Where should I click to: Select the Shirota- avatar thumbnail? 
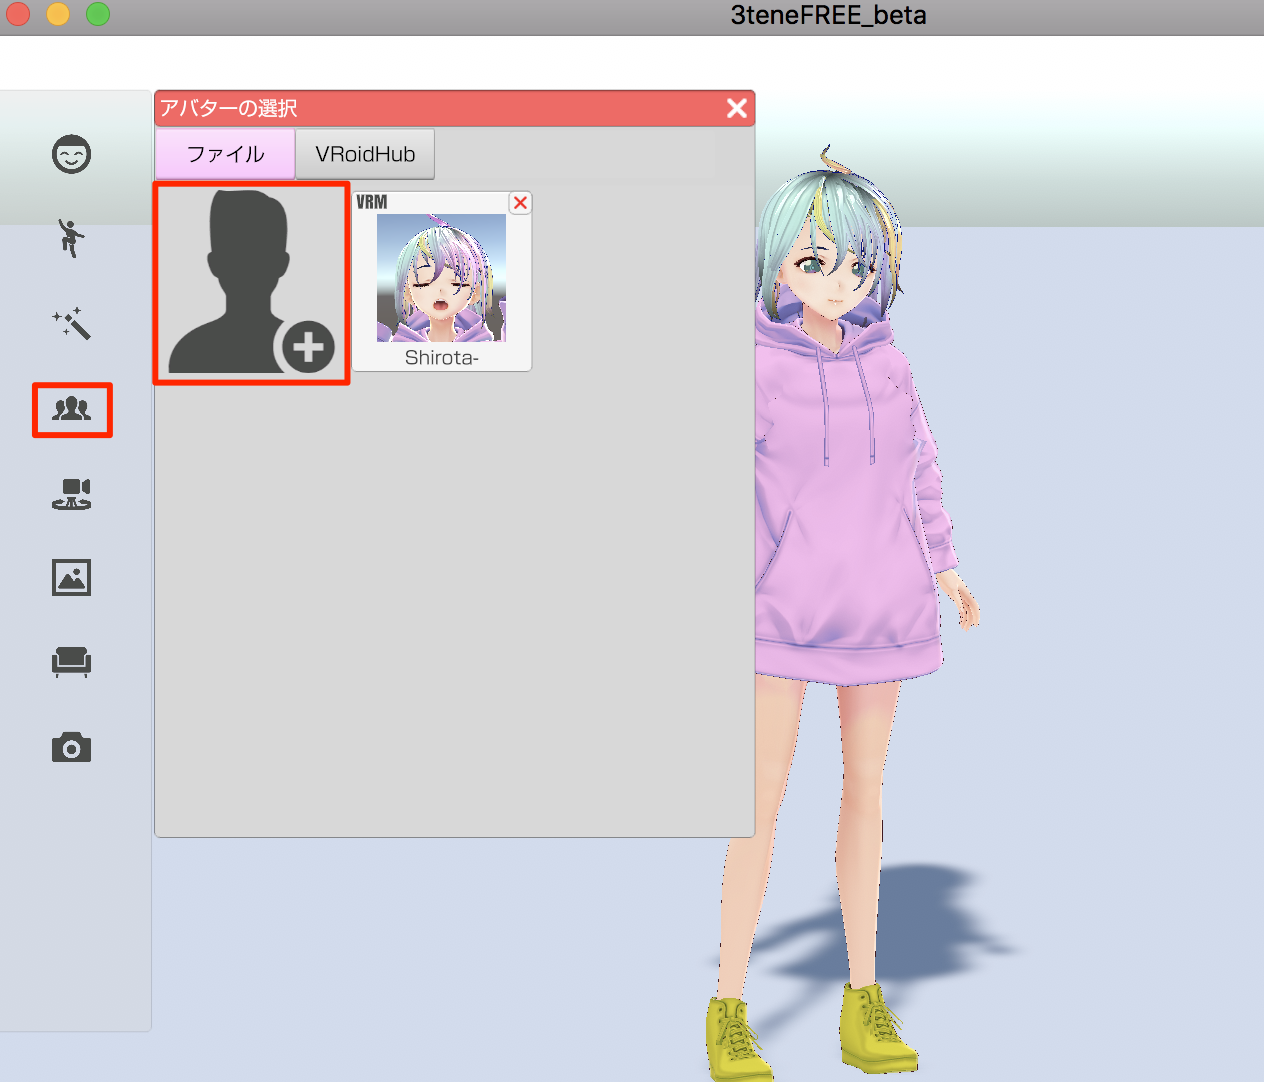click(441, 278)
